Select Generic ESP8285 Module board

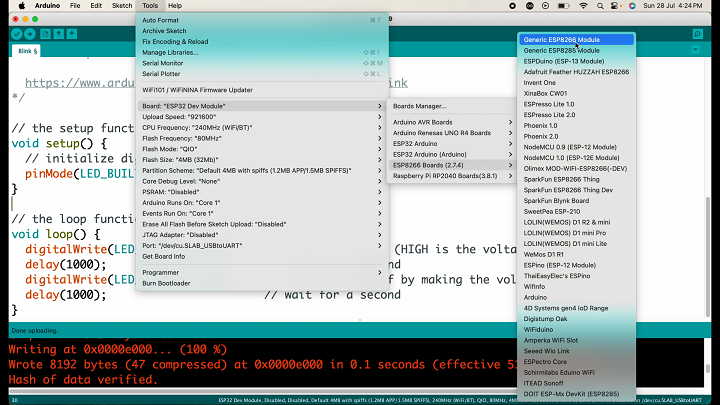click(577, 51)
